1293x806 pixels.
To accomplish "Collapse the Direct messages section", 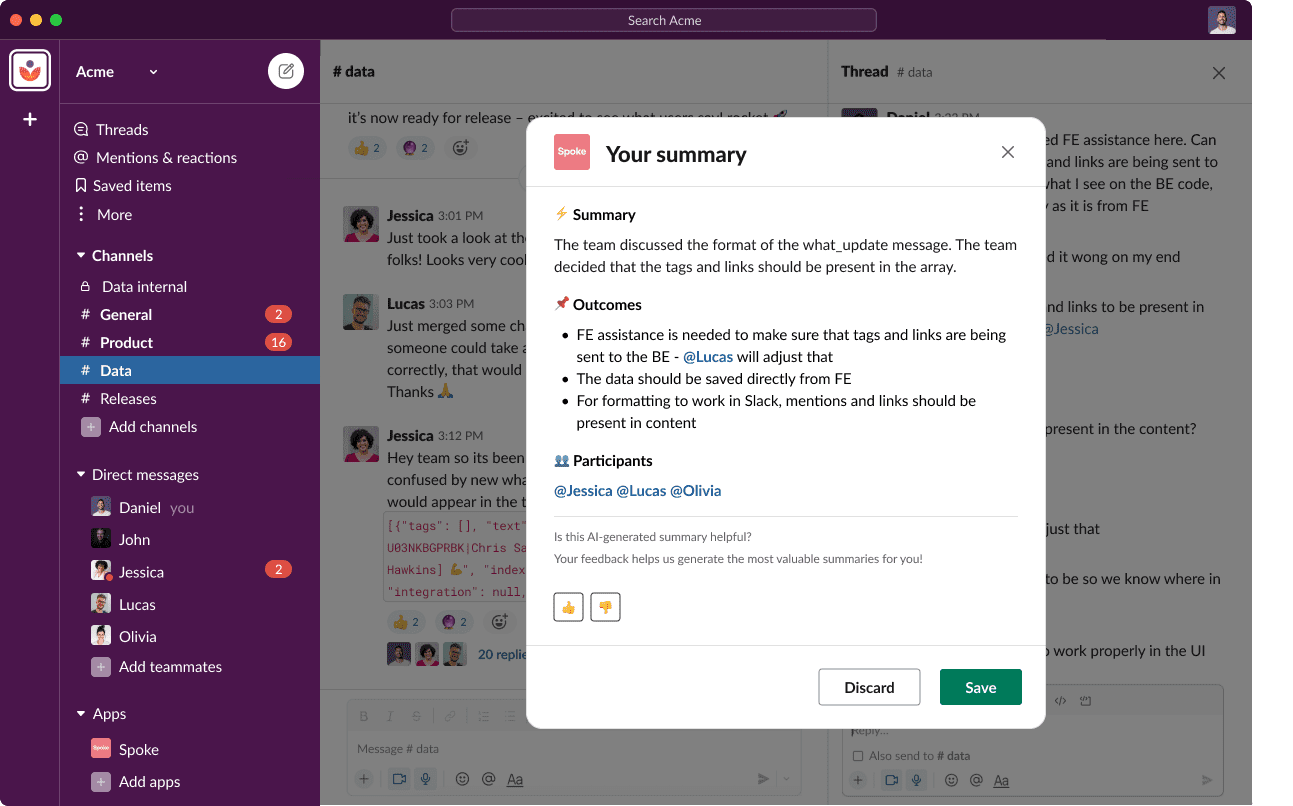I will (81, 475).
